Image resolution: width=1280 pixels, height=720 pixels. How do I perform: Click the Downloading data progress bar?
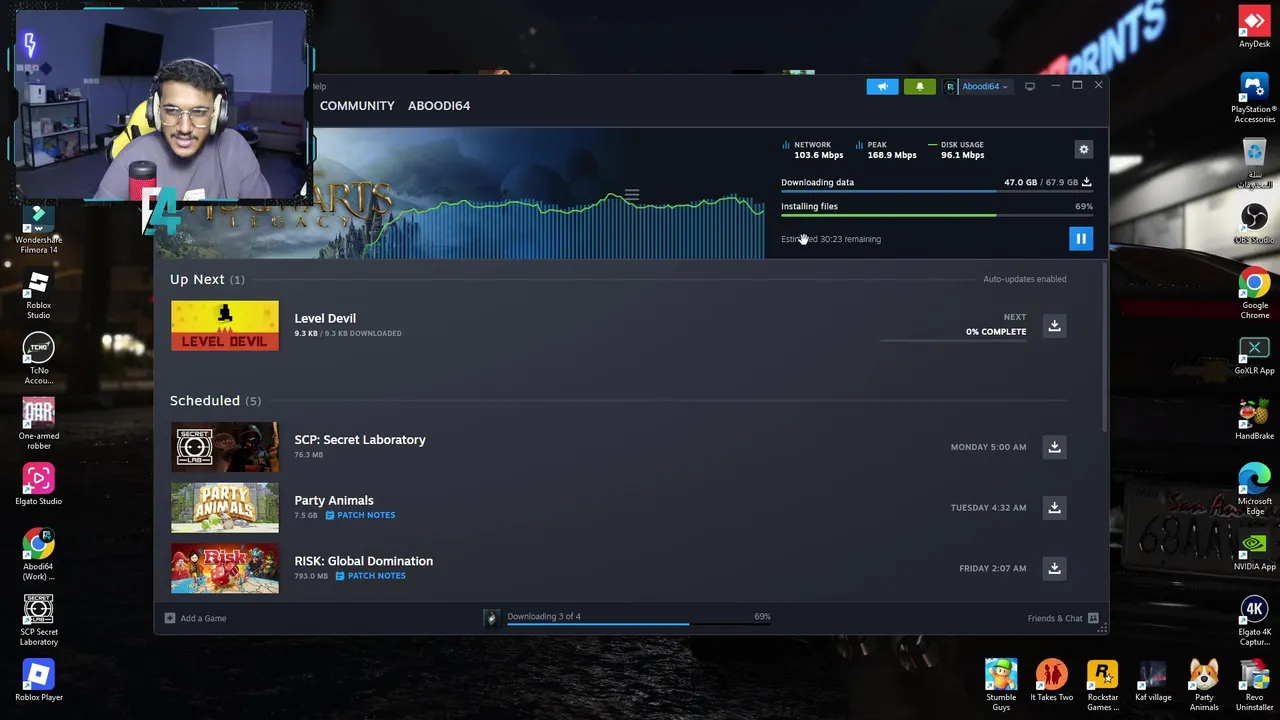[937, 191]
